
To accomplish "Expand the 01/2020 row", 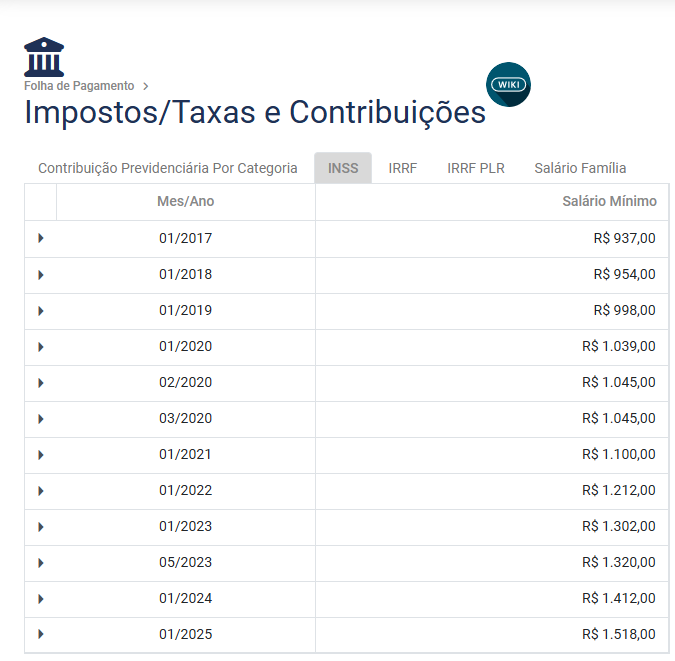I will pyautogui.click(x=41, y=346).
